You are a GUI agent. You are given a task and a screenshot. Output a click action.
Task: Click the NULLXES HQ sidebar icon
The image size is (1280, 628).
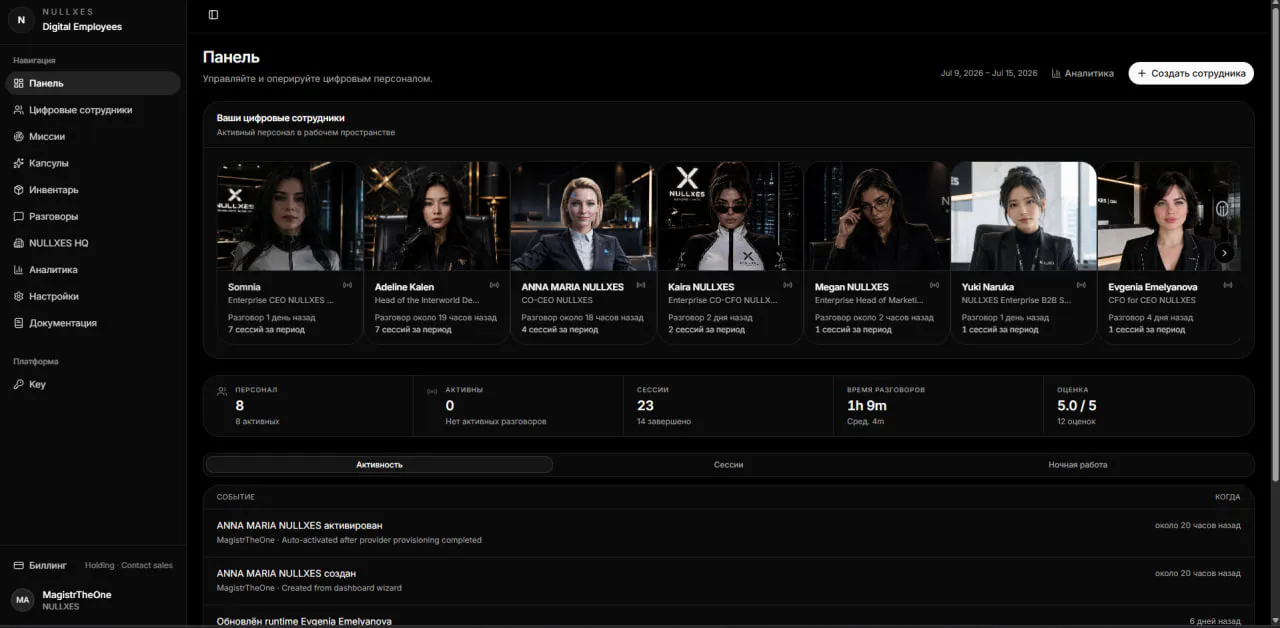[x=19, y=243]
